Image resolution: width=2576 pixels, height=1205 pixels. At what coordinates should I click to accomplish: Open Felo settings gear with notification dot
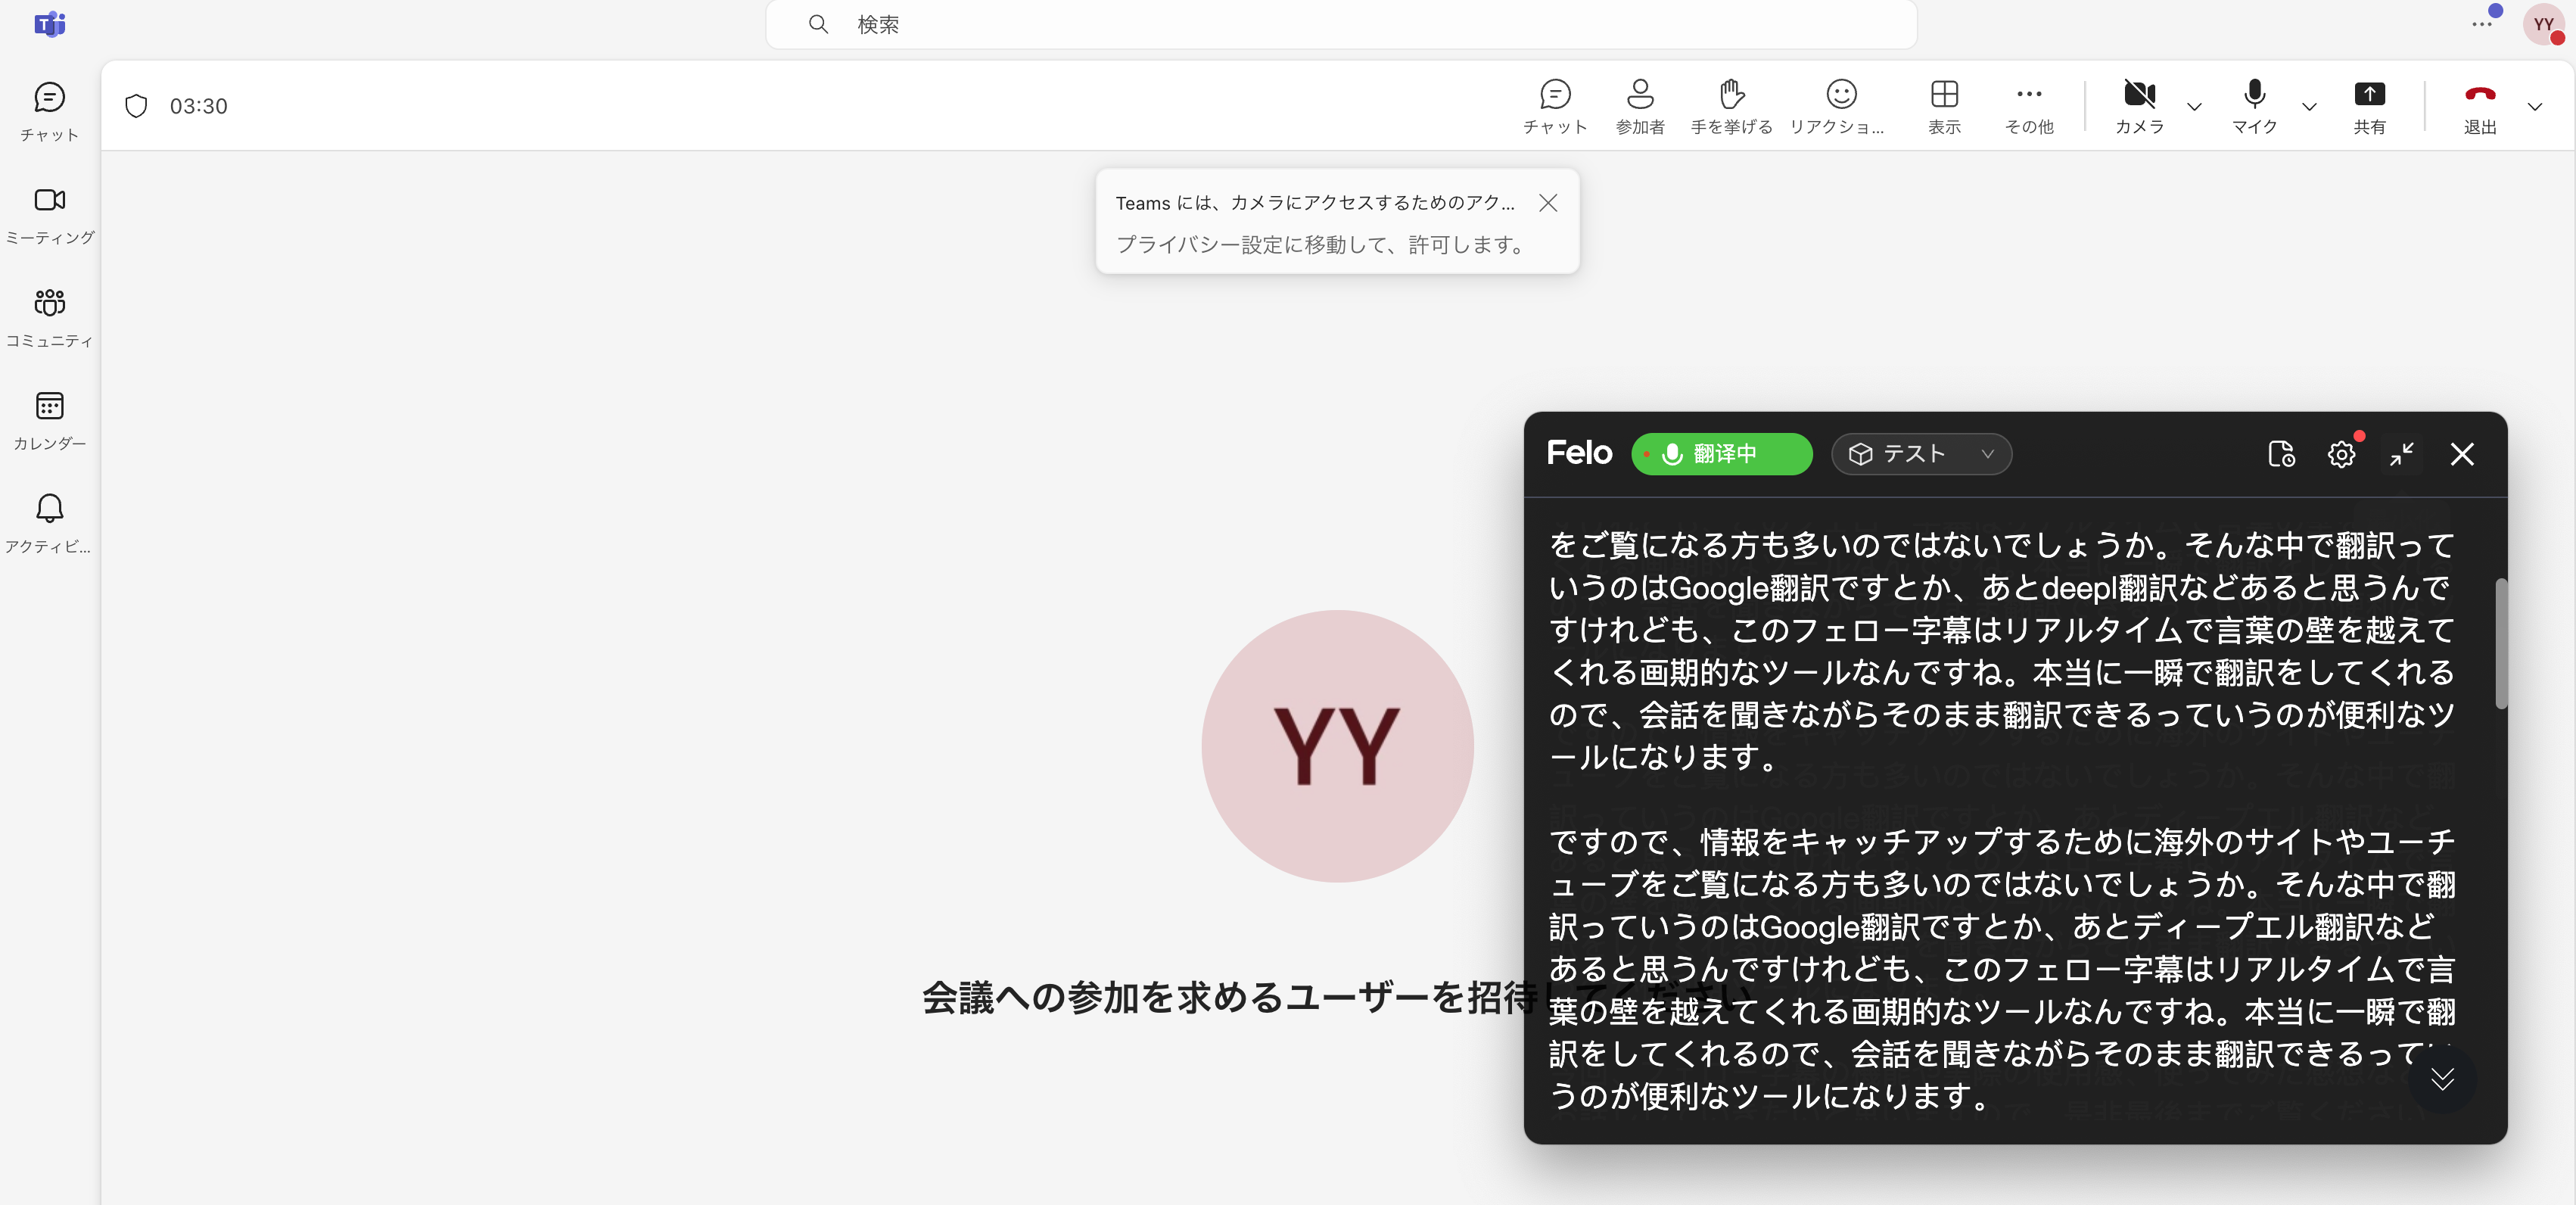click(2341, 454)
